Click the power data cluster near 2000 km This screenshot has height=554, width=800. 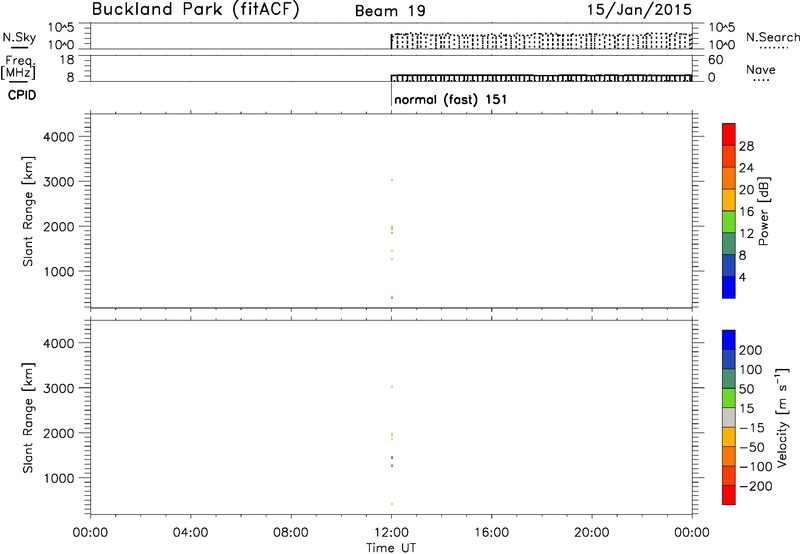point(392,230)
